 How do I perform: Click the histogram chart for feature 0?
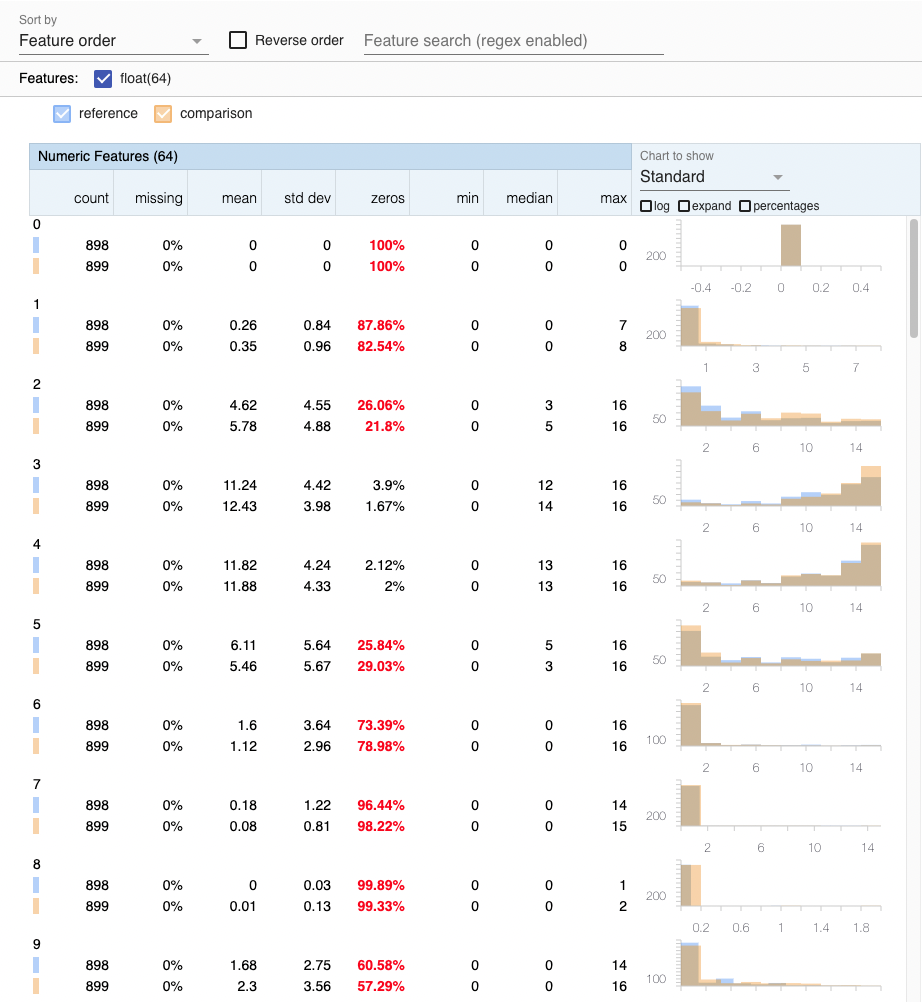(x=780, y=248)
